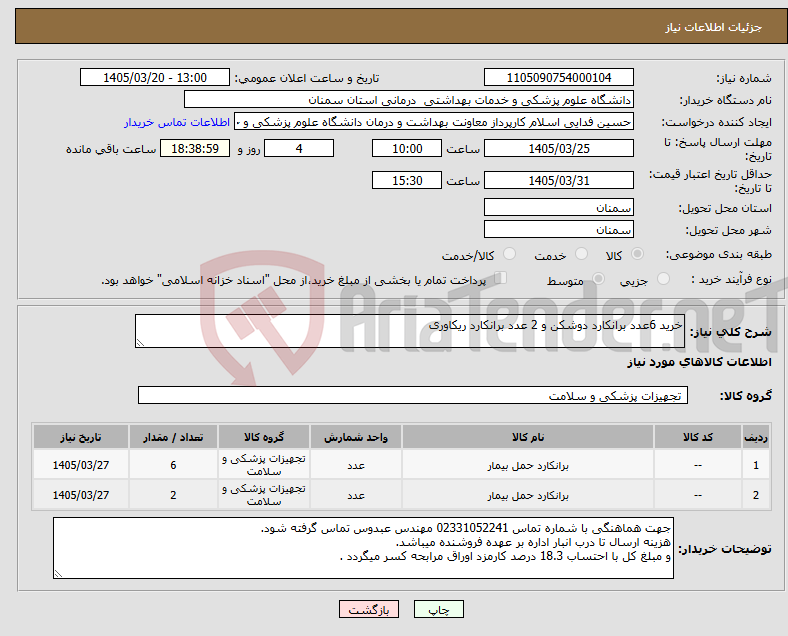
Task: Select the خدمت radio button
Action: [581, 254]
